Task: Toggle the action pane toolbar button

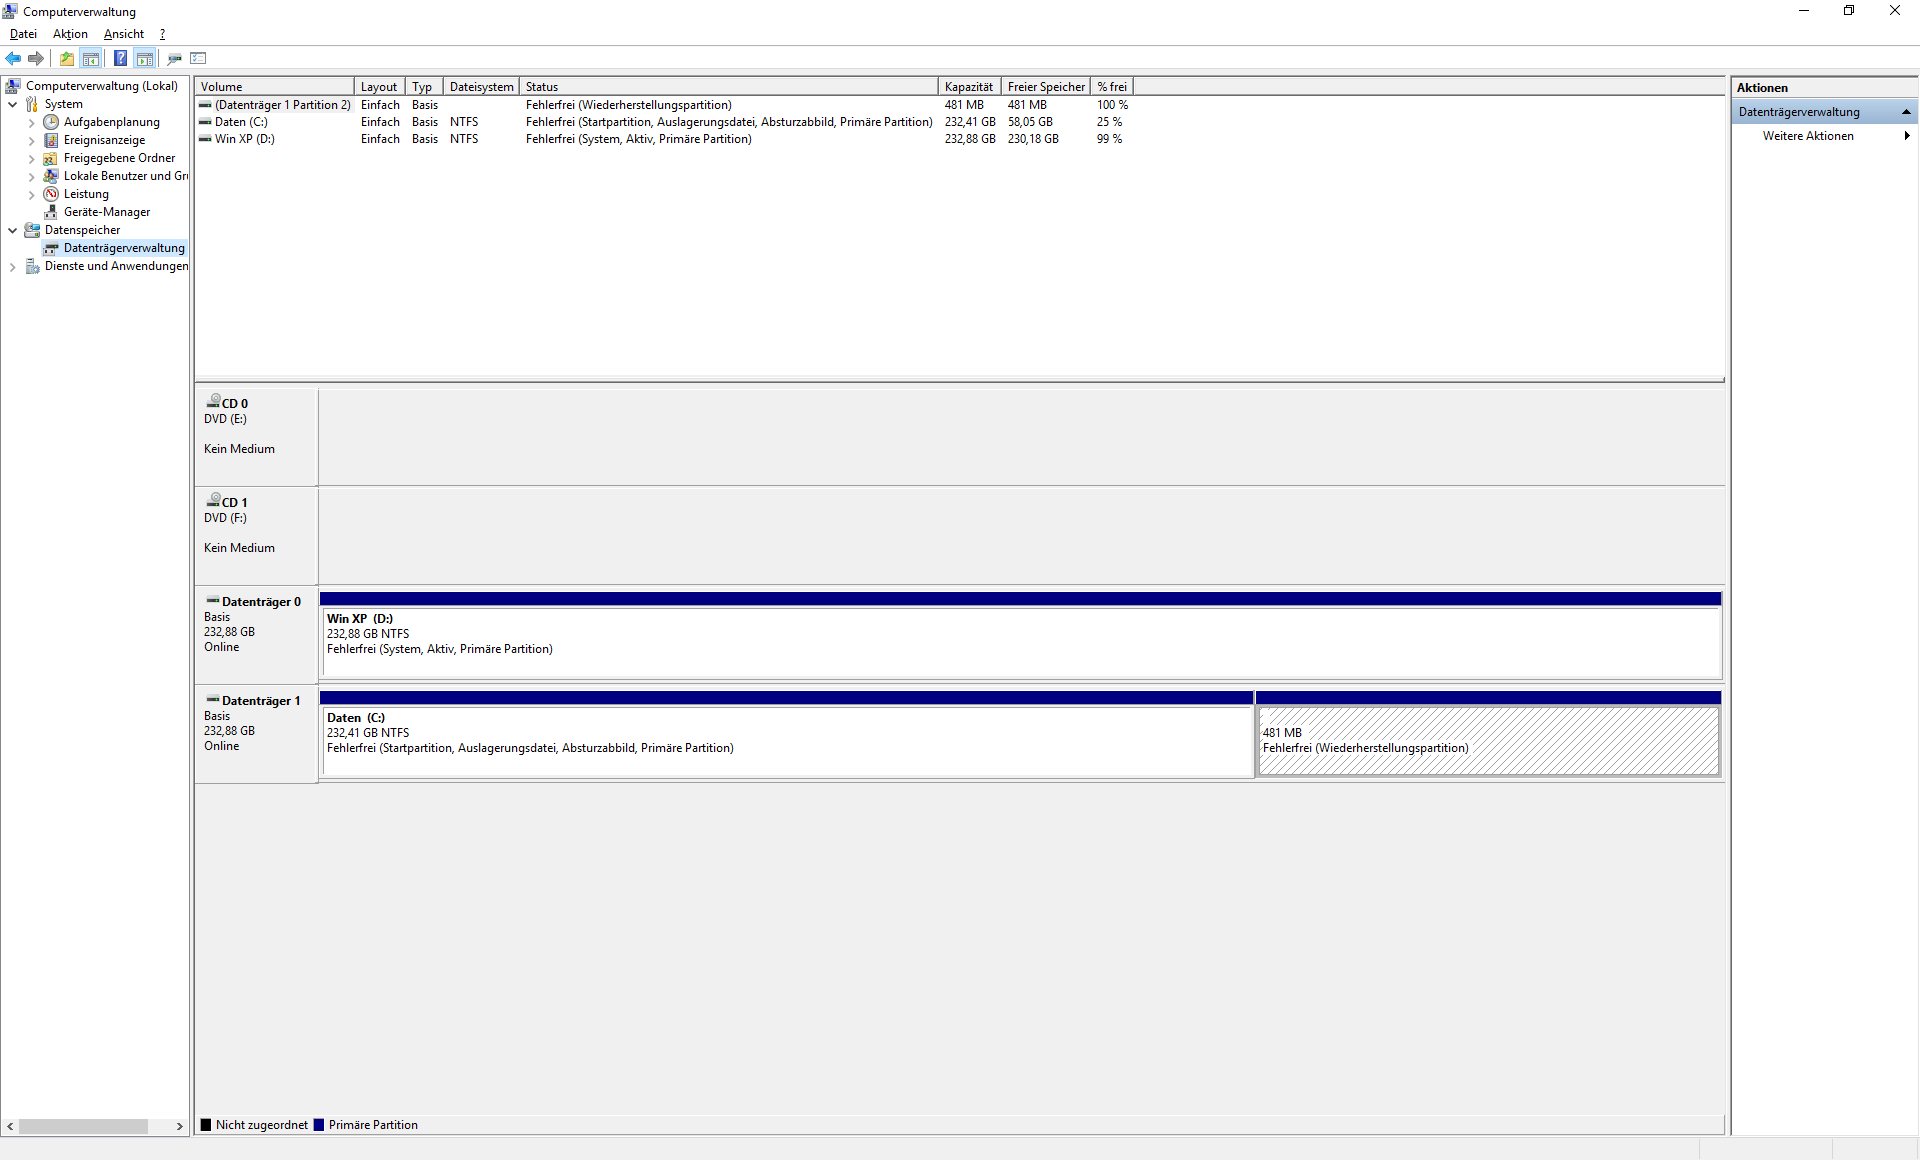Action: click(x=145, y=58)
